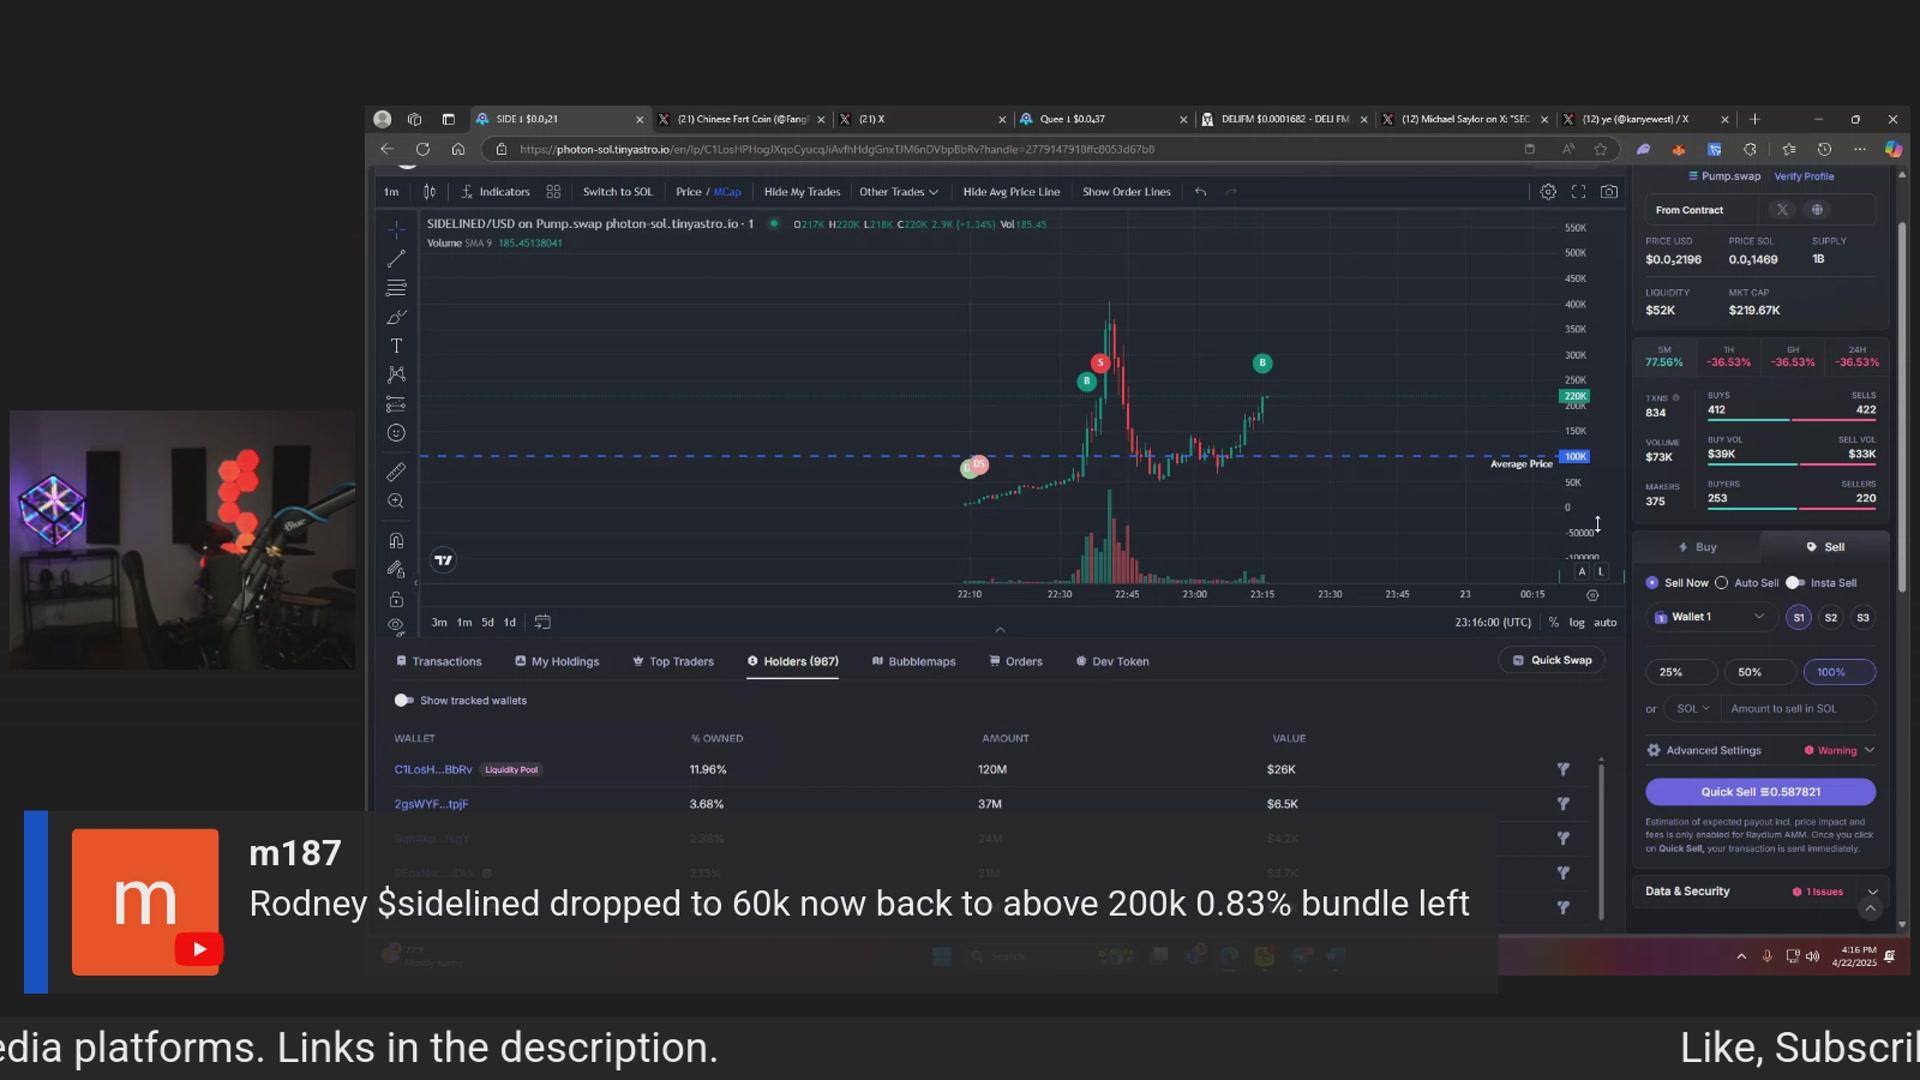Click the zoom in magnifier tool

[396, 501]
